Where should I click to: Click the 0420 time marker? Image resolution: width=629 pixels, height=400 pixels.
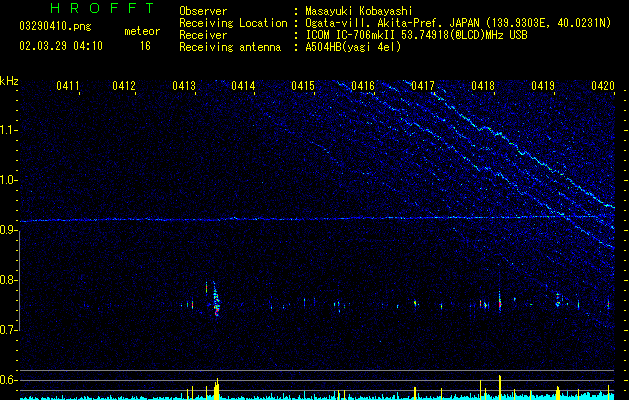603,86
